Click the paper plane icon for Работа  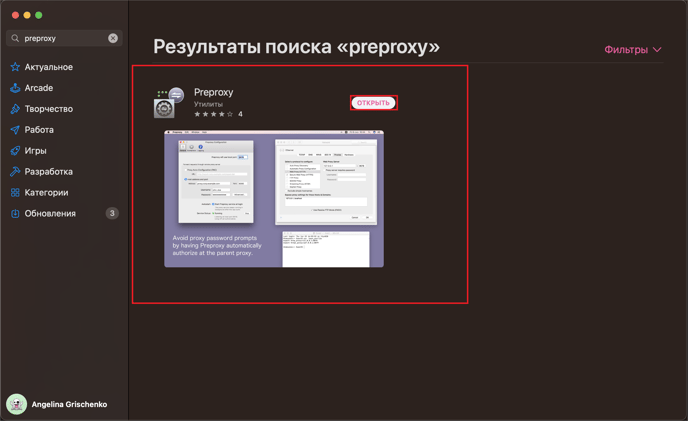point(15,130)
